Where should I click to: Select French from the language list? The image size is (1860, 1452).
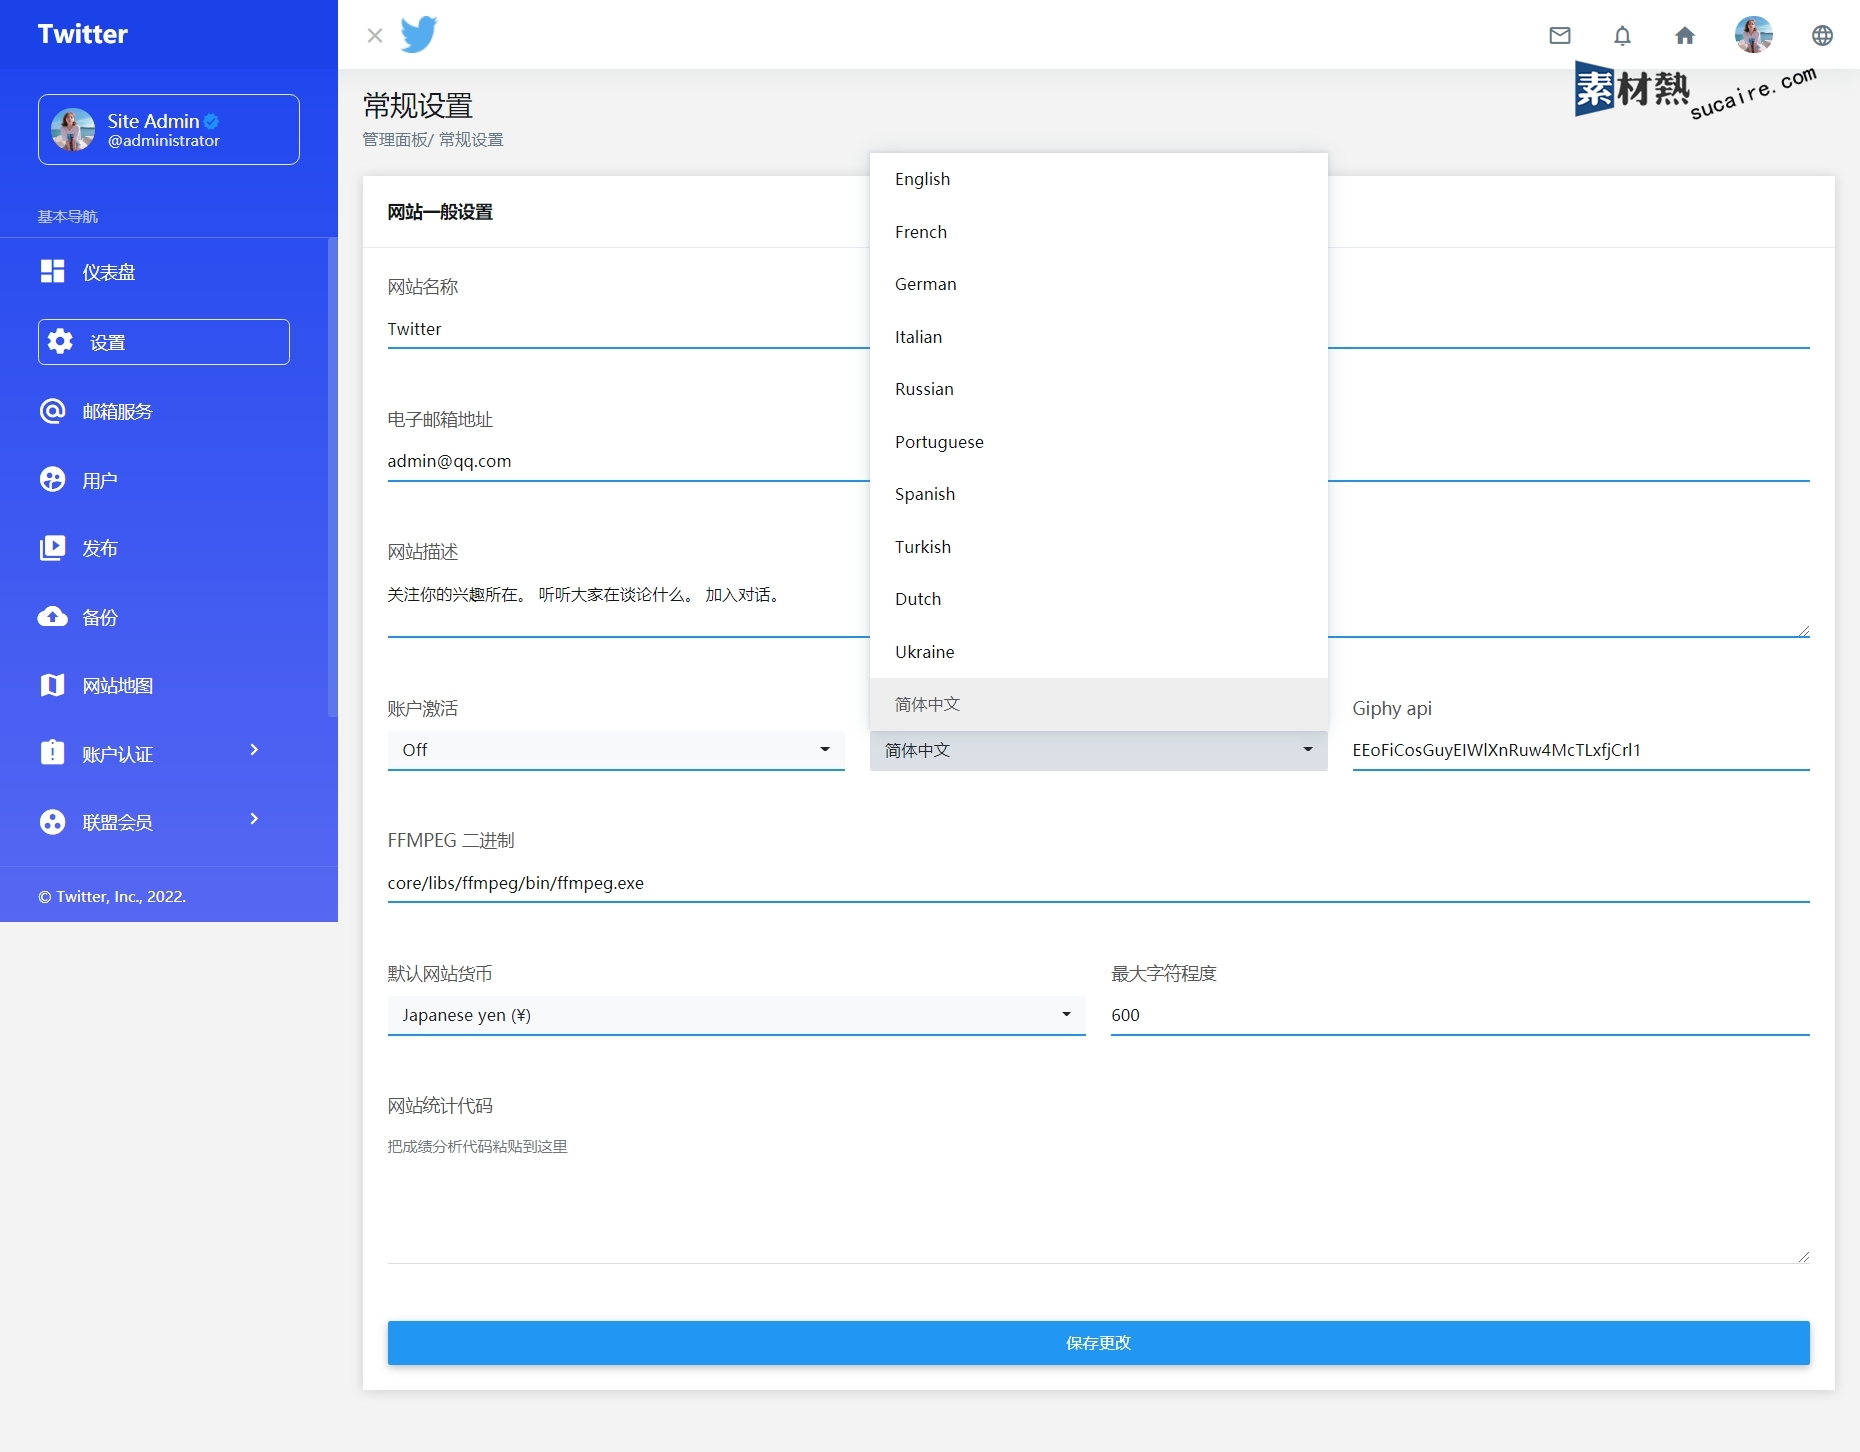coord(1099,232)
